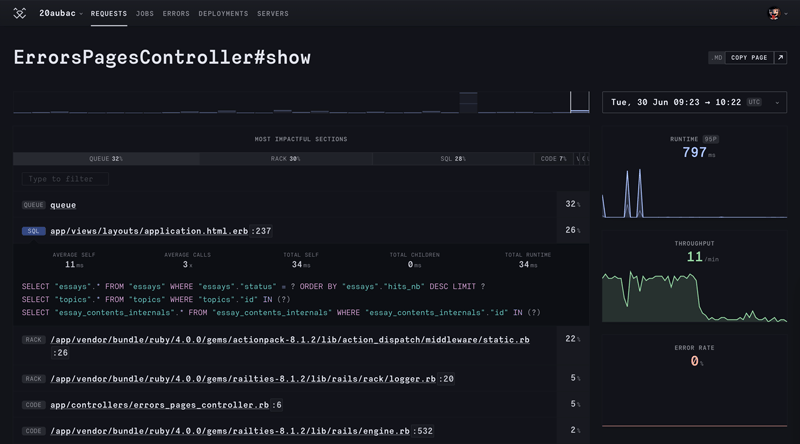Image resolution: width=800 pixels, height=444 pixels.
Task: Click the runtime 797 ms value
Action: pyautogui.click(x=698, y=152)
